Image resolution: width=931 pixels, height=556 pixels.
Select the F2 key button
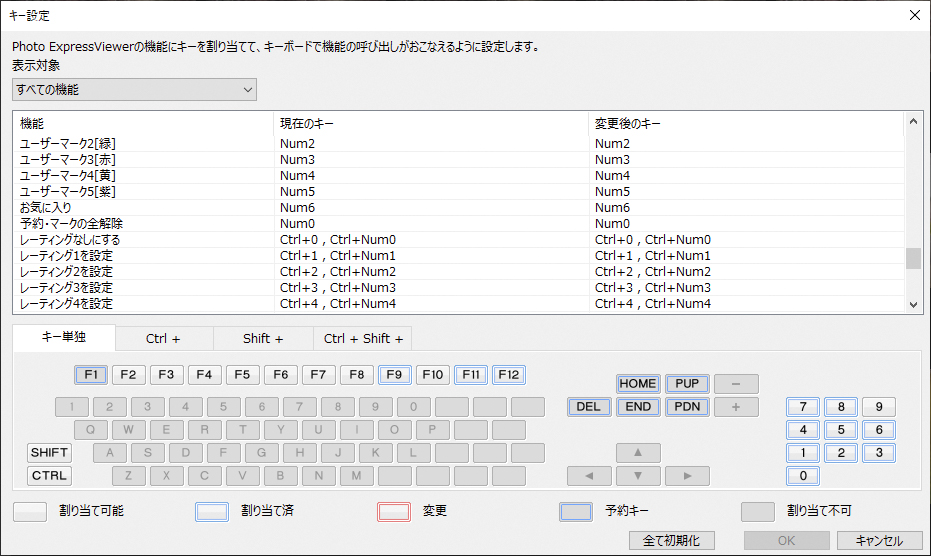(128, 375)
